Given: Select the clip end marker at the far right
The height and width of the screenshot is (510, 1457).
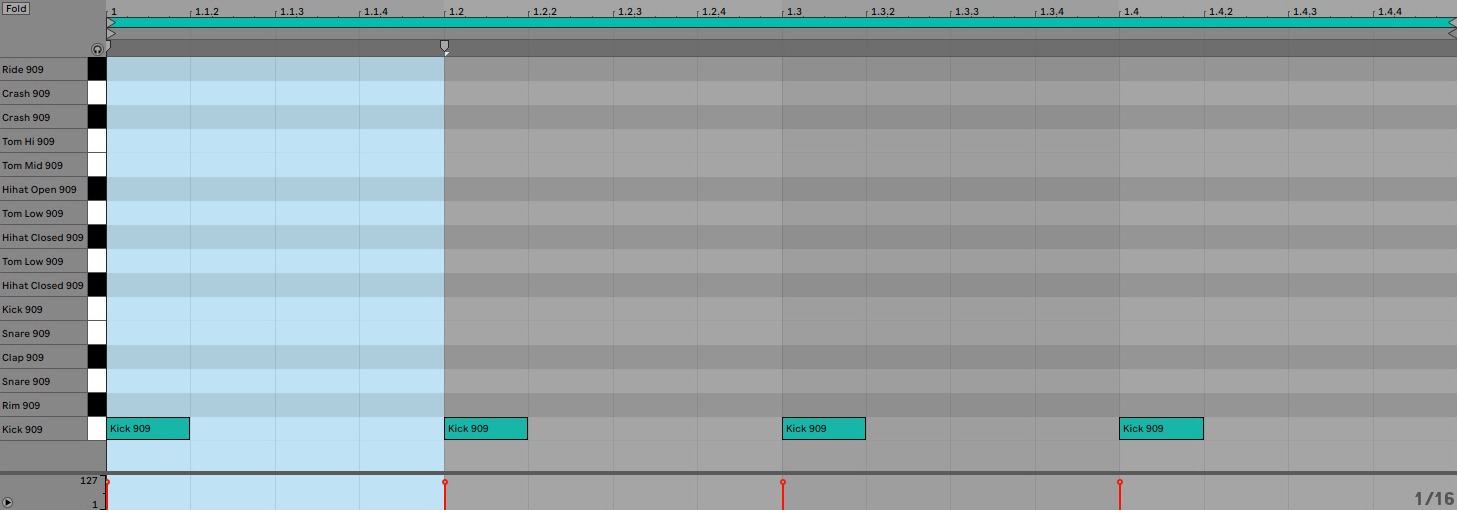Looking at the screenshot, I should coord(1452,33).
